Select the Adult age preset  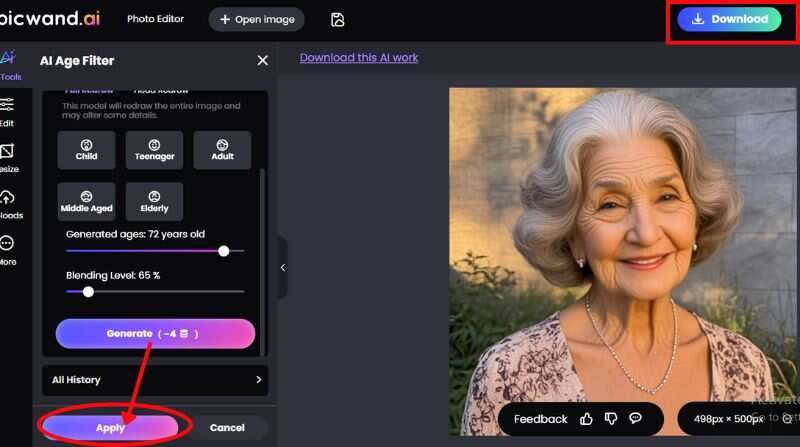click(x=222, y=150)
